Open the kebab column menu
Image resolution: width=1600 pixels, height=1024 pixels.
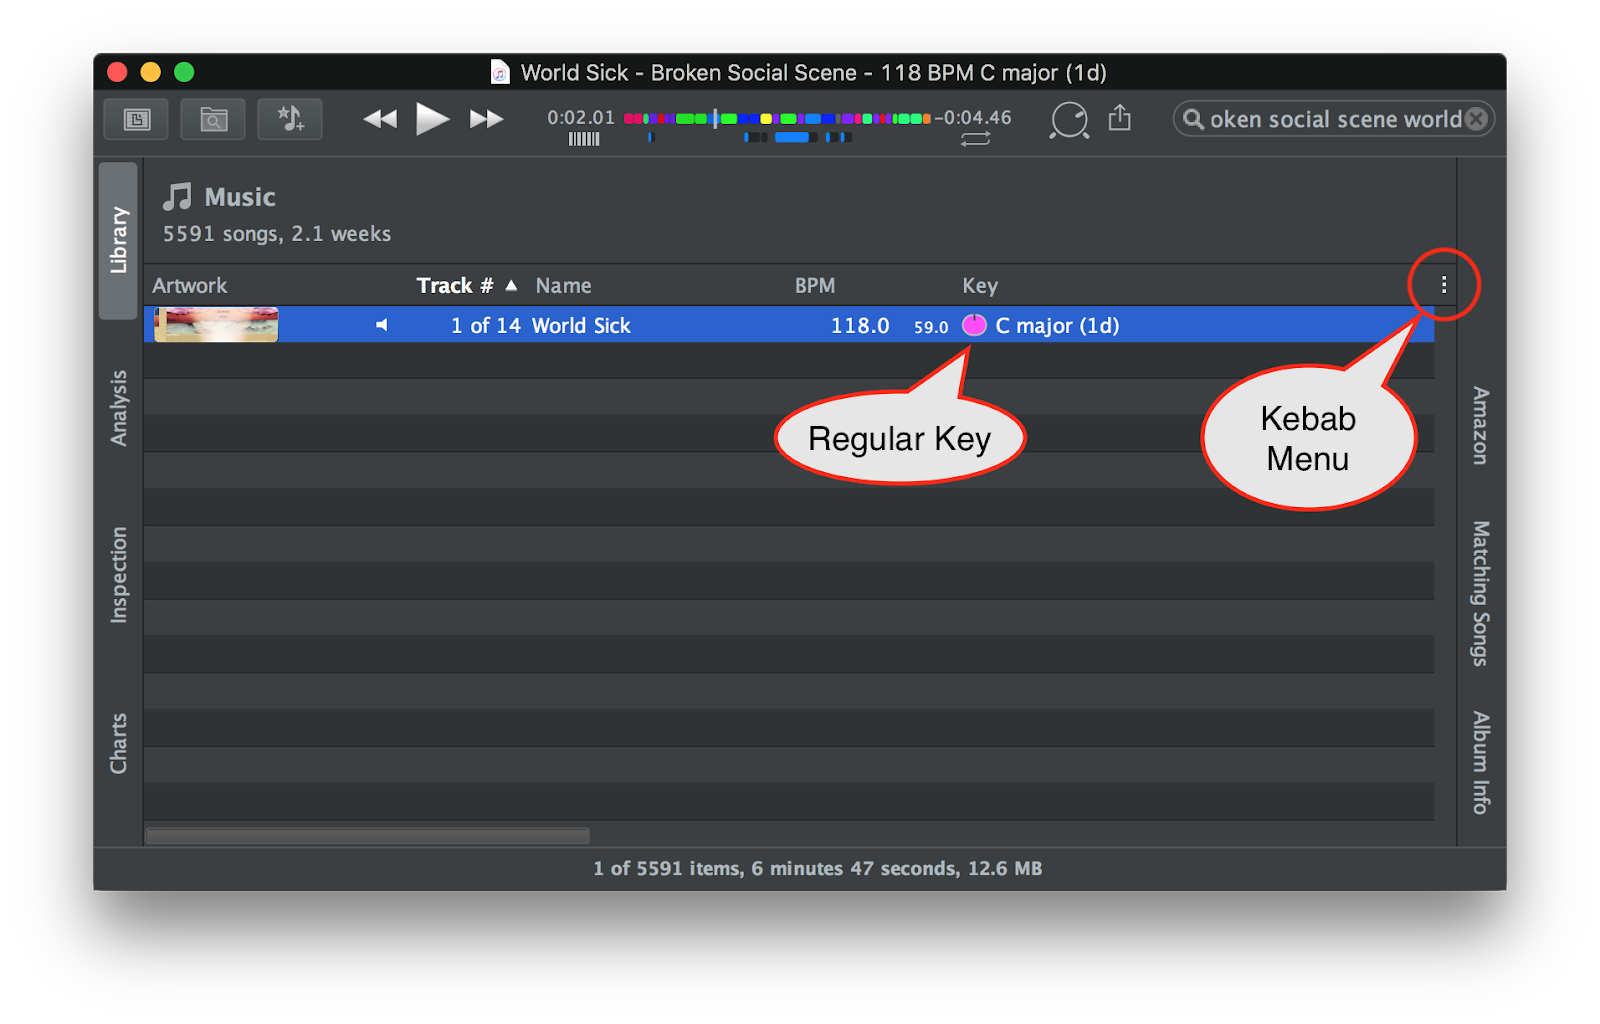(x=1444, y=285)
